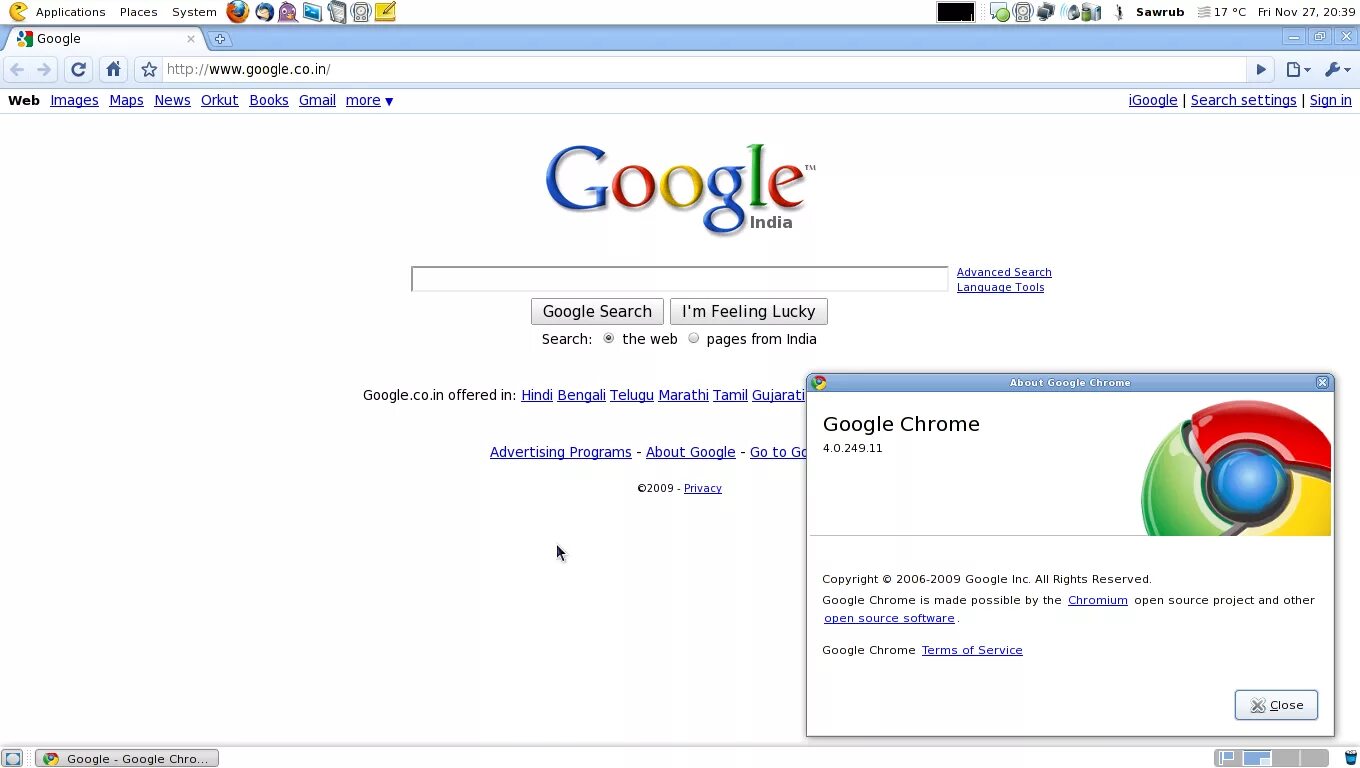Open a new tab with the plus button
Image resolution: width=1360 pixels, height=768 pixels.
[220, 39]
